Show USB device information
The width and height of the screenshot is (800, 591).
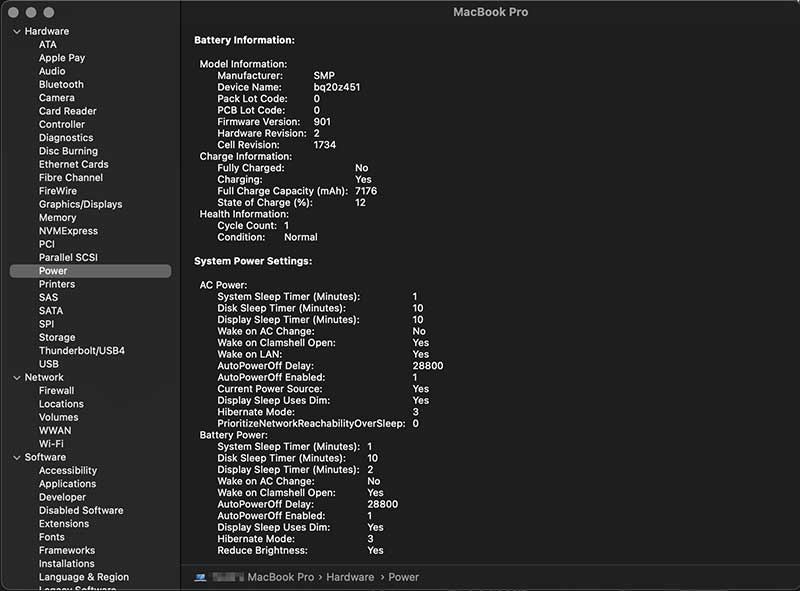49,364
